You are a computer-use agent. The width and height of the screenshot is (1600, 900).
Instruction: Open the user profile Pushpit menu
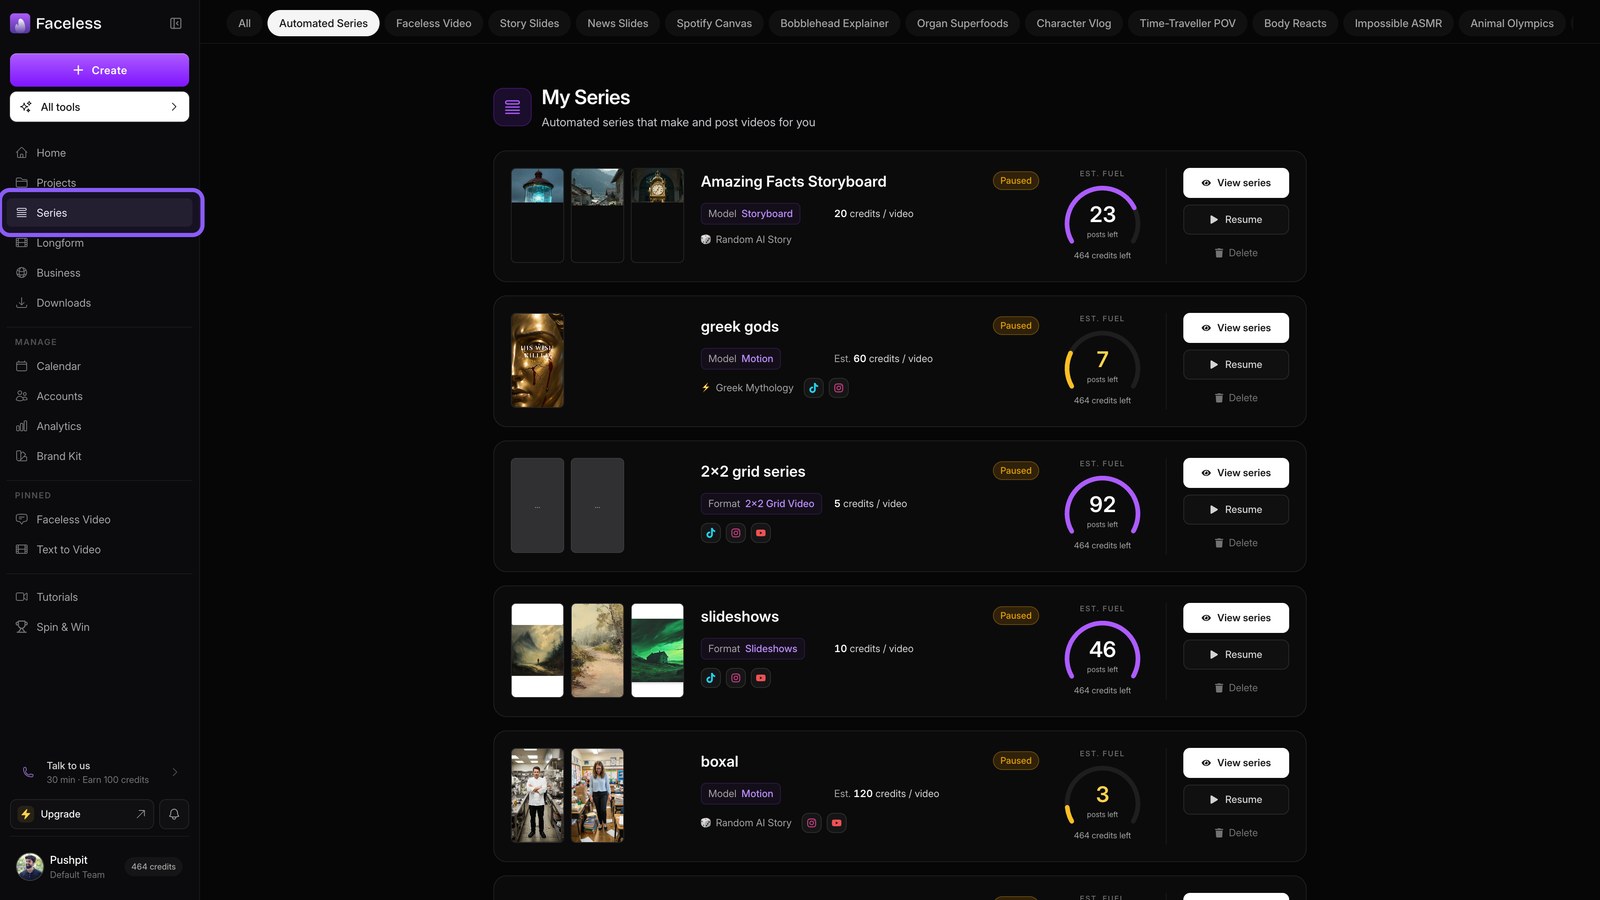99,867
